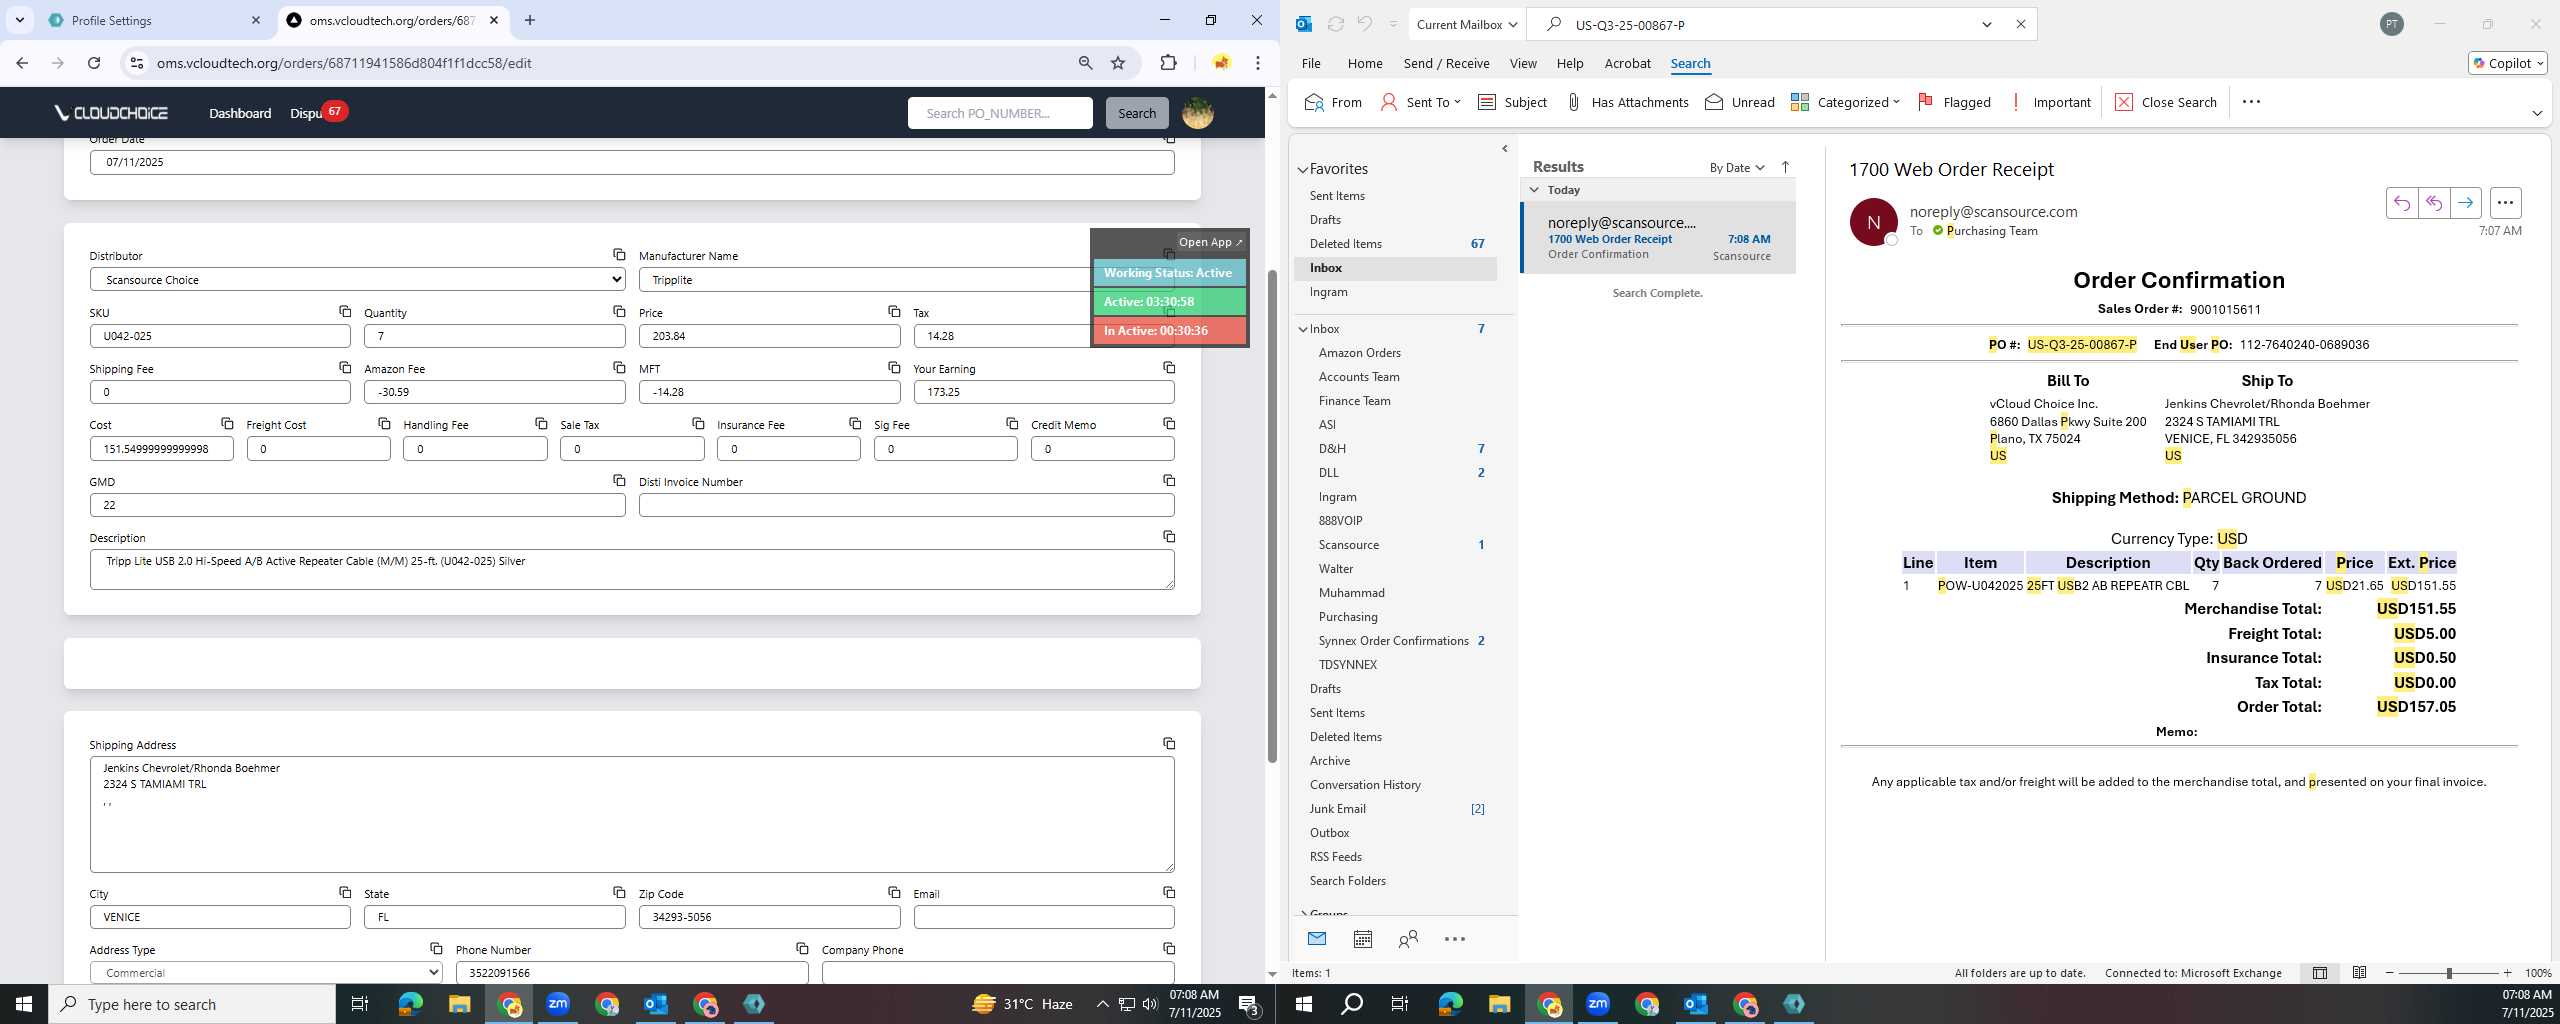Reverse the results sort order arrow

[1785, 167]
